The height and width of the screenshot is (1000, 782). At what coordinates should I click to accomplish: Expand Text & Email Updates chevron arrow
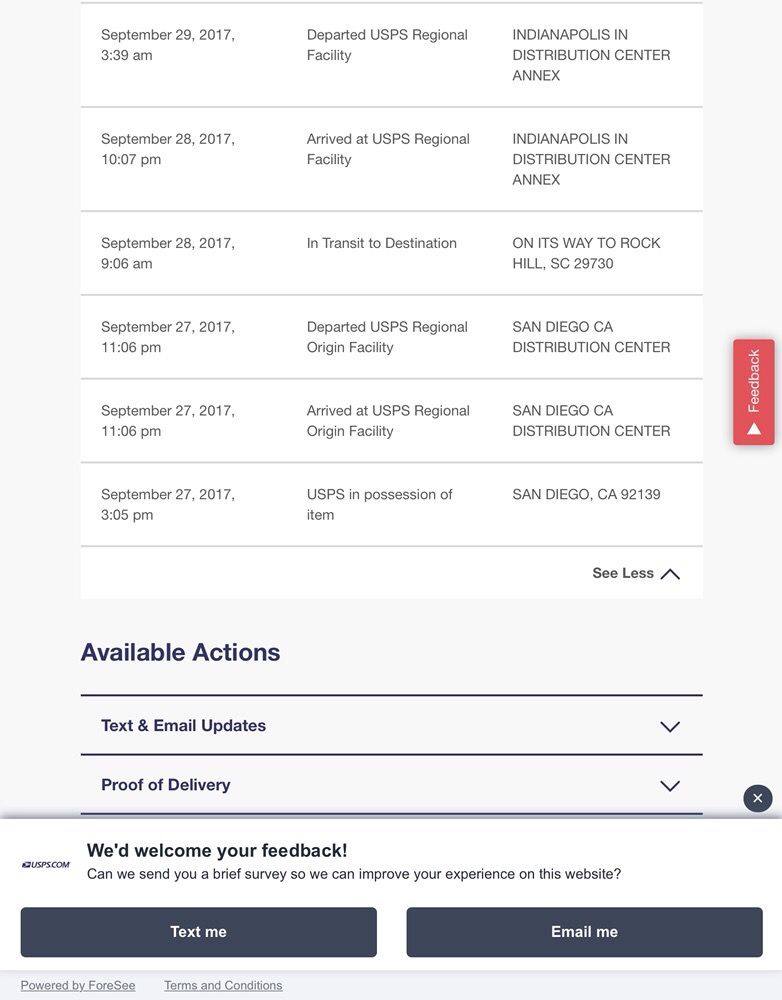(x=670, y=727)
